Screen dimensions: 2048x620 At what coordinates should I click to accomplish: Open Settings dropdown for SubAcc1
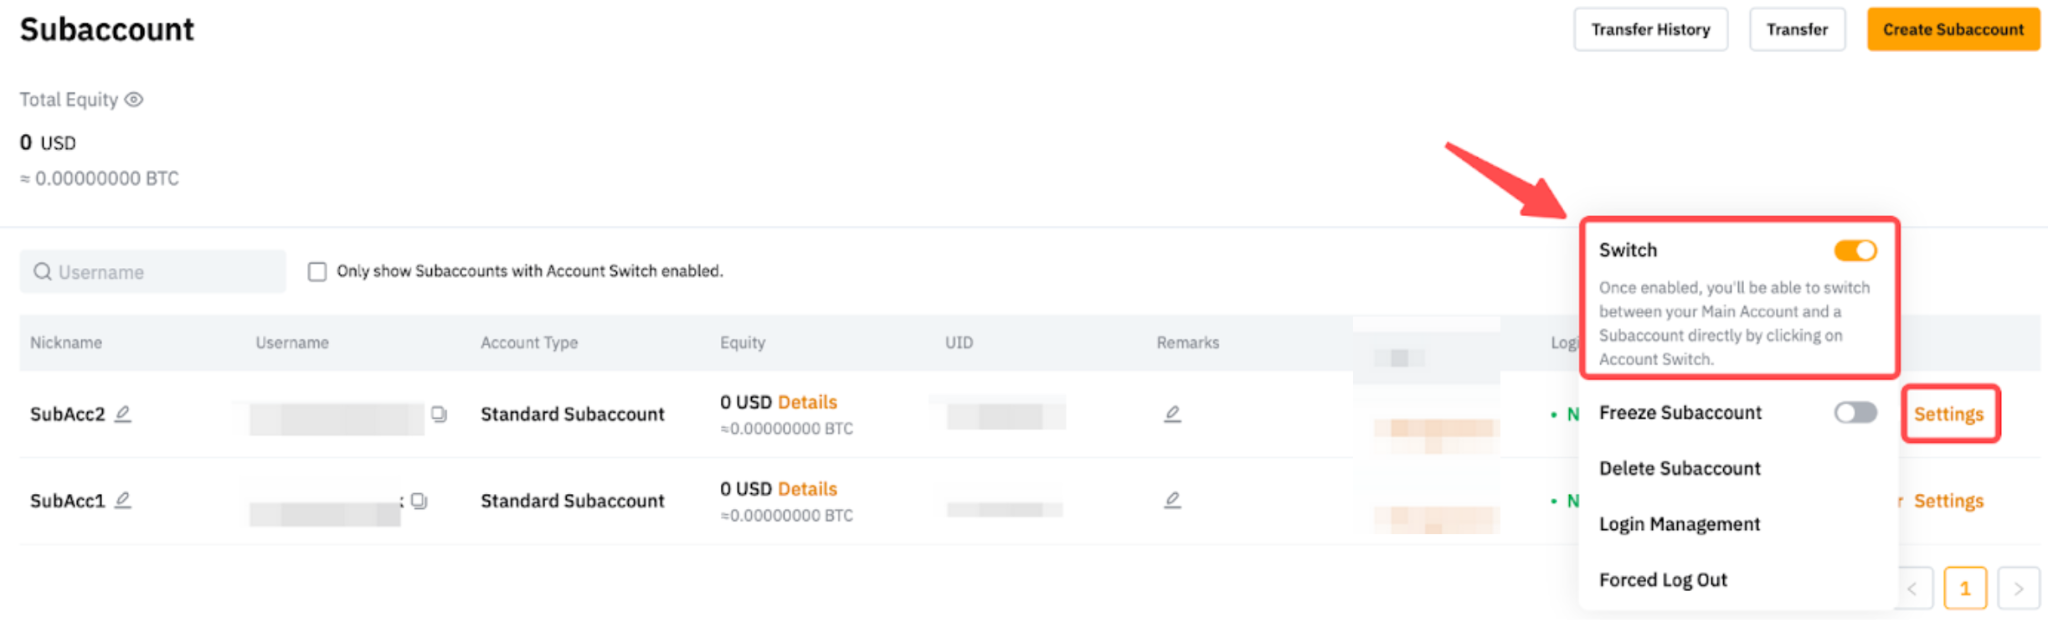point(1948,501)
